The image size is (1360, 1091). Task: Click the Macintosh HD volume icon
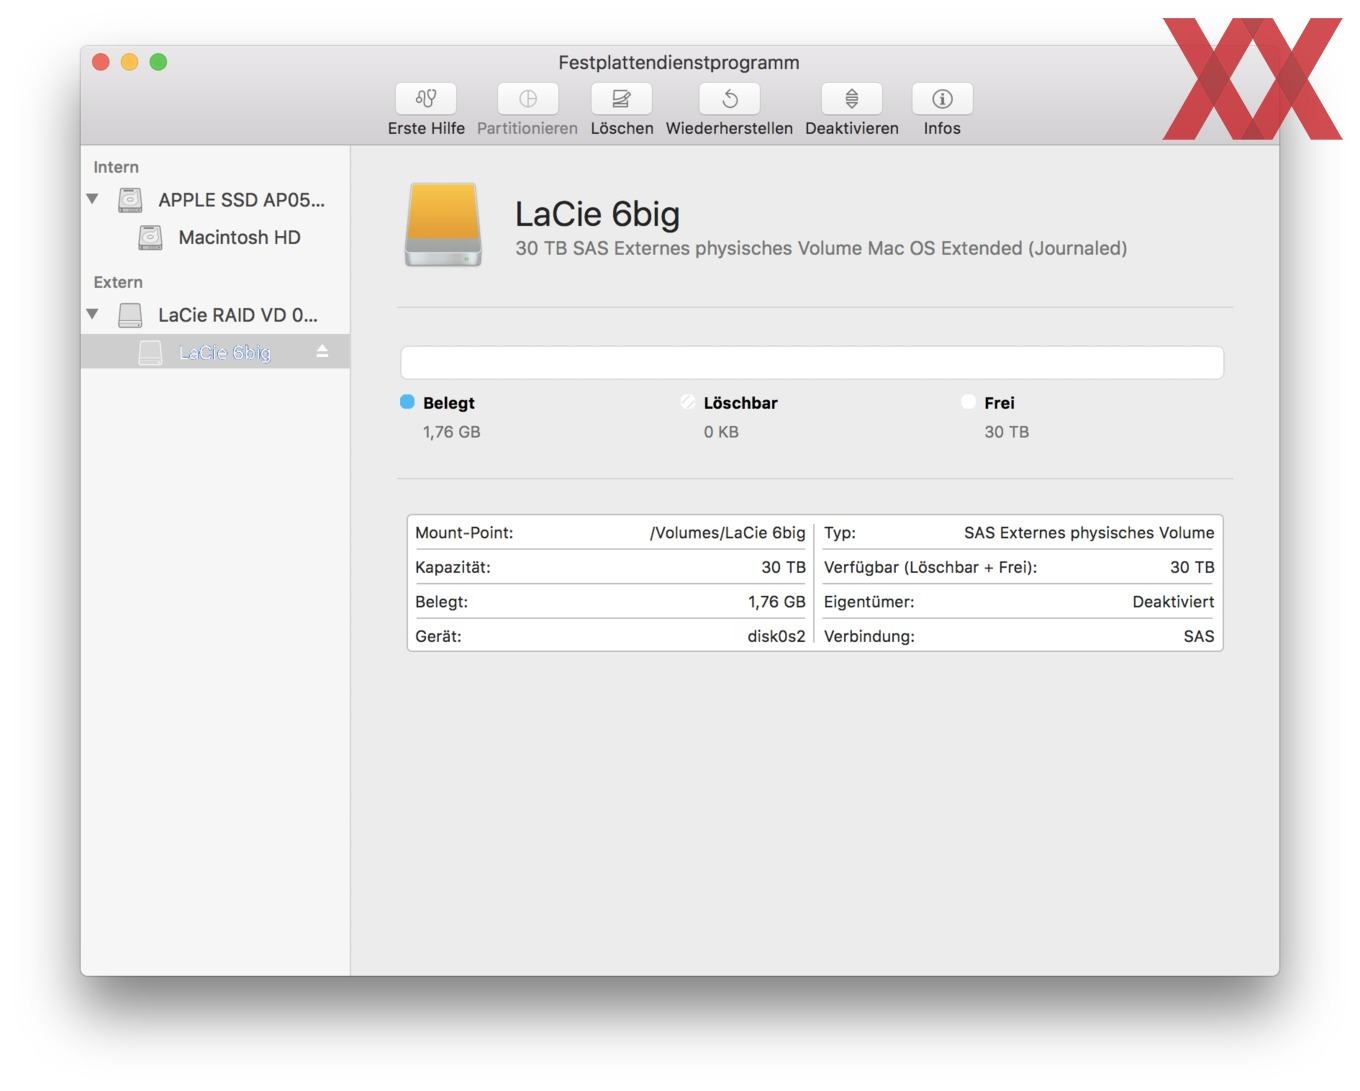pyautogui.click(x=150, y=238)
